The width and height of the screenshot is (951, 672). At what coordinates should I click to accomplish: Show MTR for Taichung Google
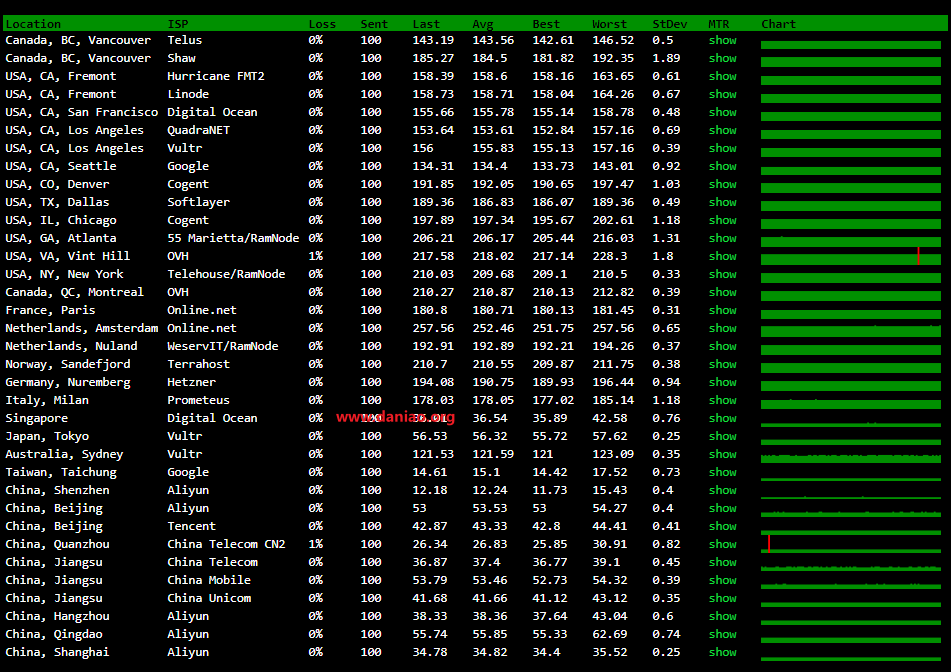722,472
